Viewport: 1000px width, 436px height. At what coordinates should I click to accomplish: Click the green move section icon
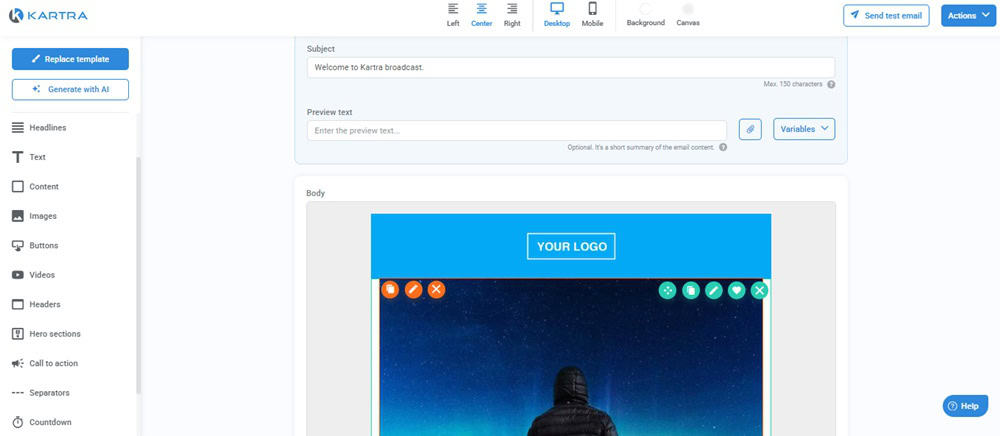click(x=668, y=291)
